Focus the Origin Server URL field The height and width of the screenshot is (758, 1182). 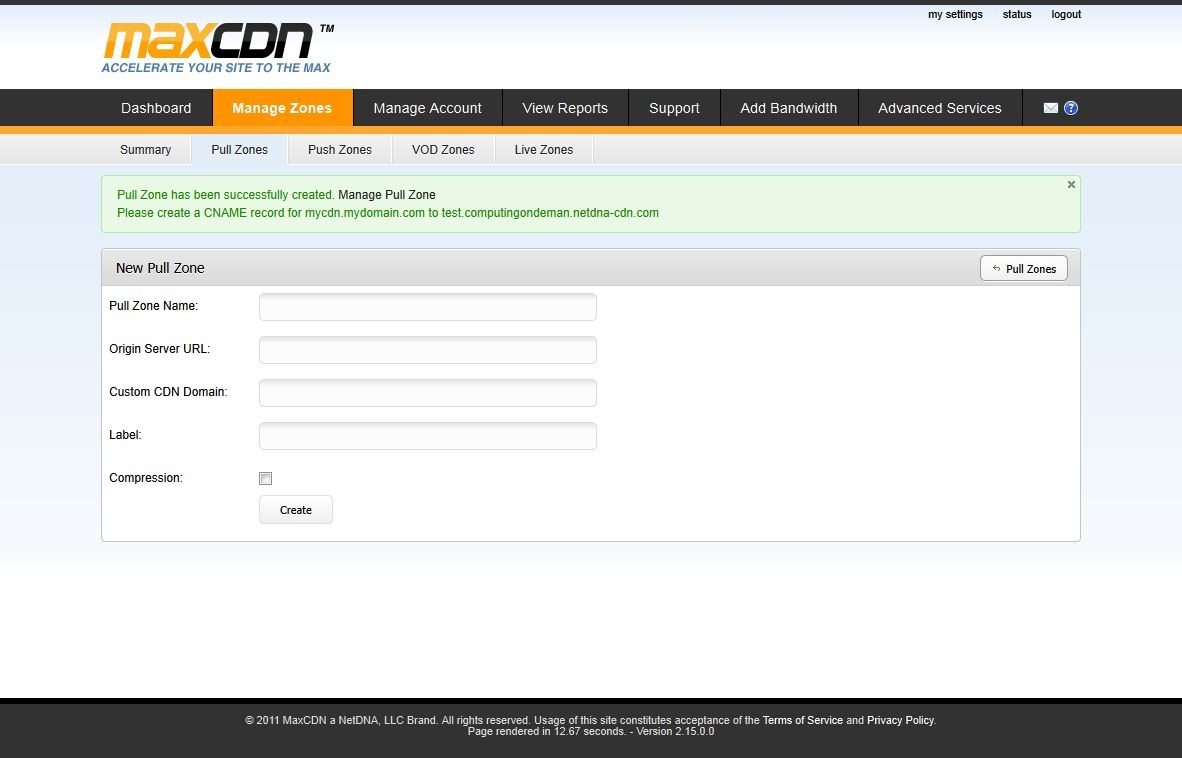point(427,350)
